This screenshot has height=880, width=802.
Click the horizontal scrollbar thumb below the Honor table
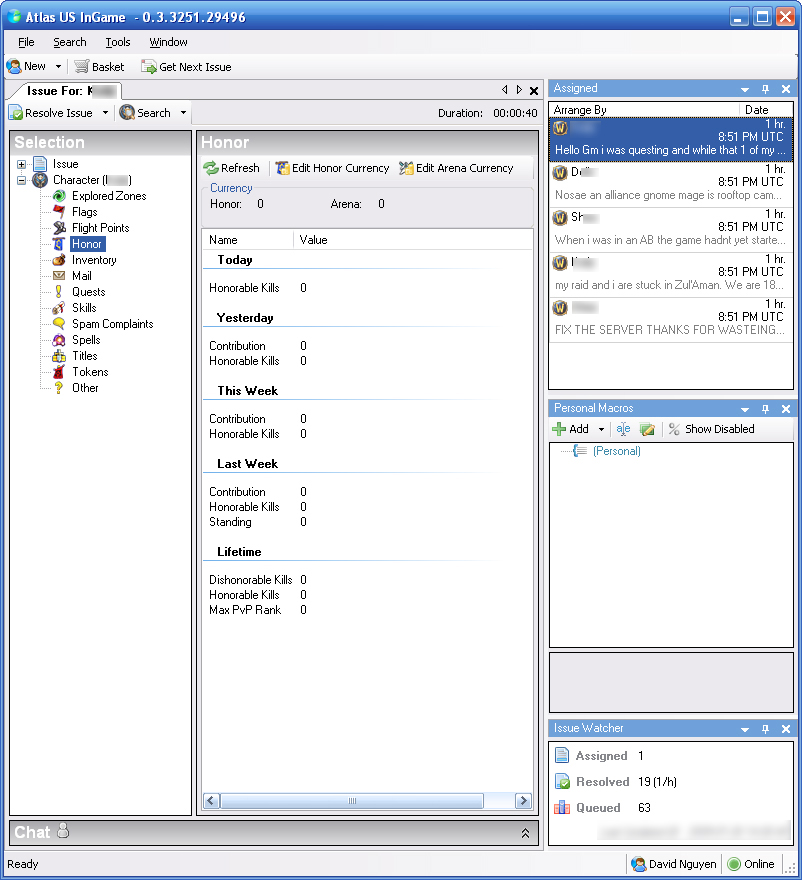352,801
